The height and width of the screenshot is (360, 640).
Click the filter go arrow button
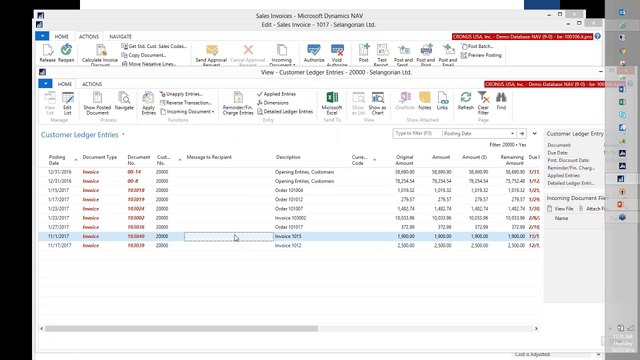522,133
